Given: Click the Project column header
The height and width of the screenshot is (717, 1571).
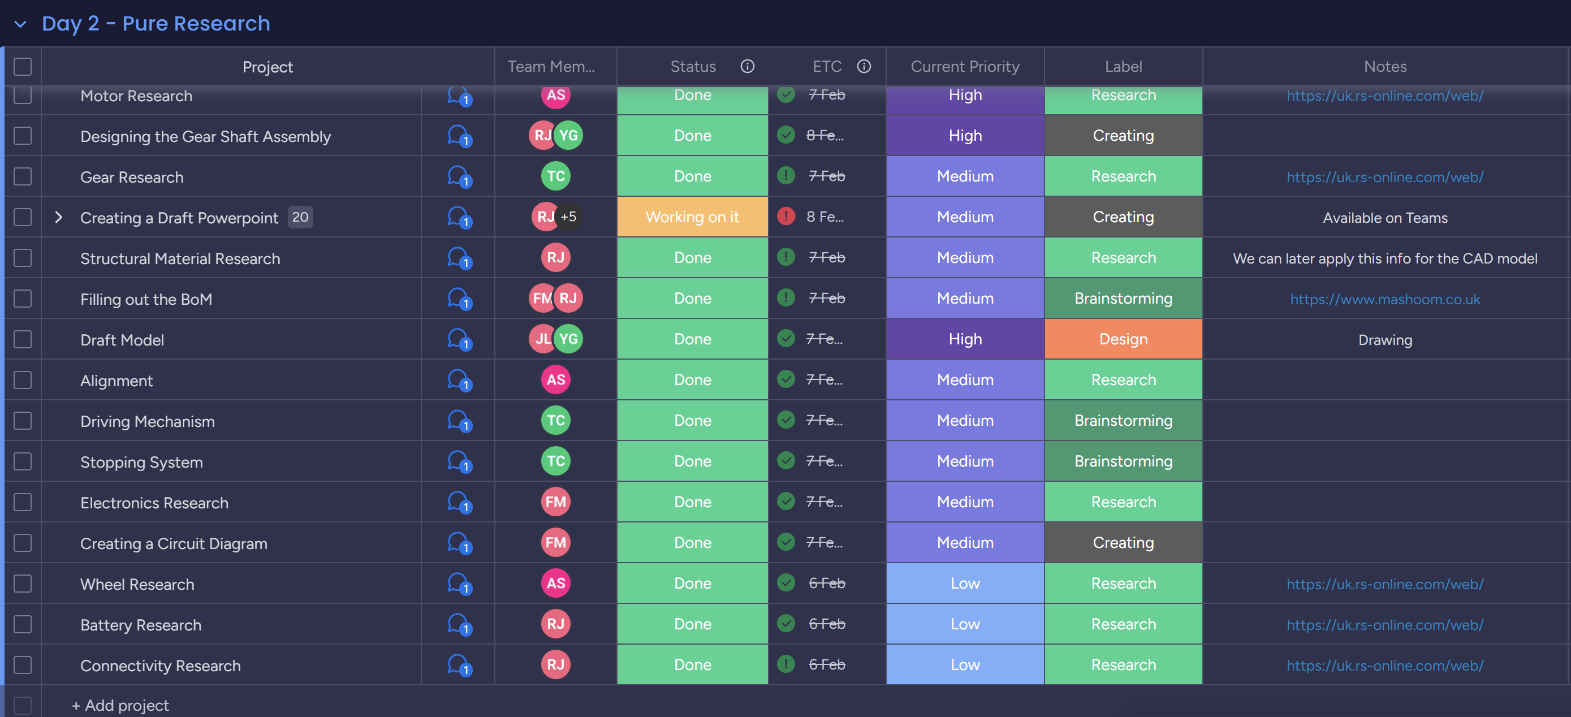Looking at the screenshot, I should coord(267,67).
